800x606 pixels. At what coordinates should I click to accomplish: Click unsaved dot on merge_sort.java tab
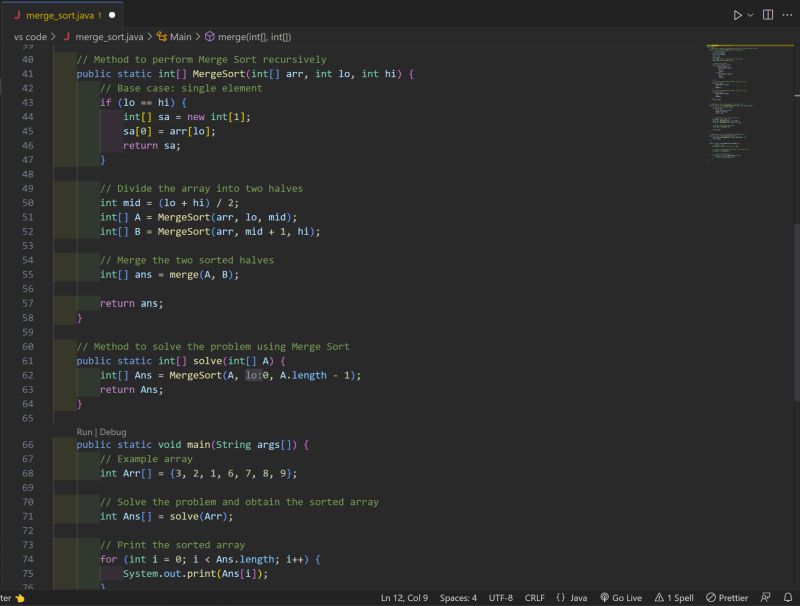click(112, 15)
